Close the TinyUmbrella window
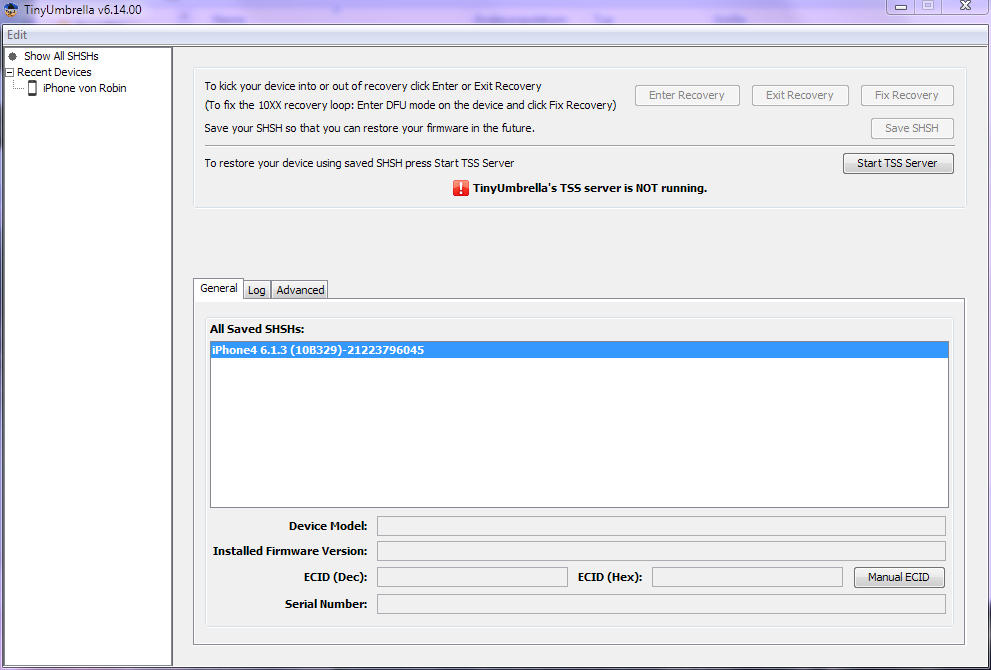The height and width of the screenshot is (670, 991). [965, 6]
